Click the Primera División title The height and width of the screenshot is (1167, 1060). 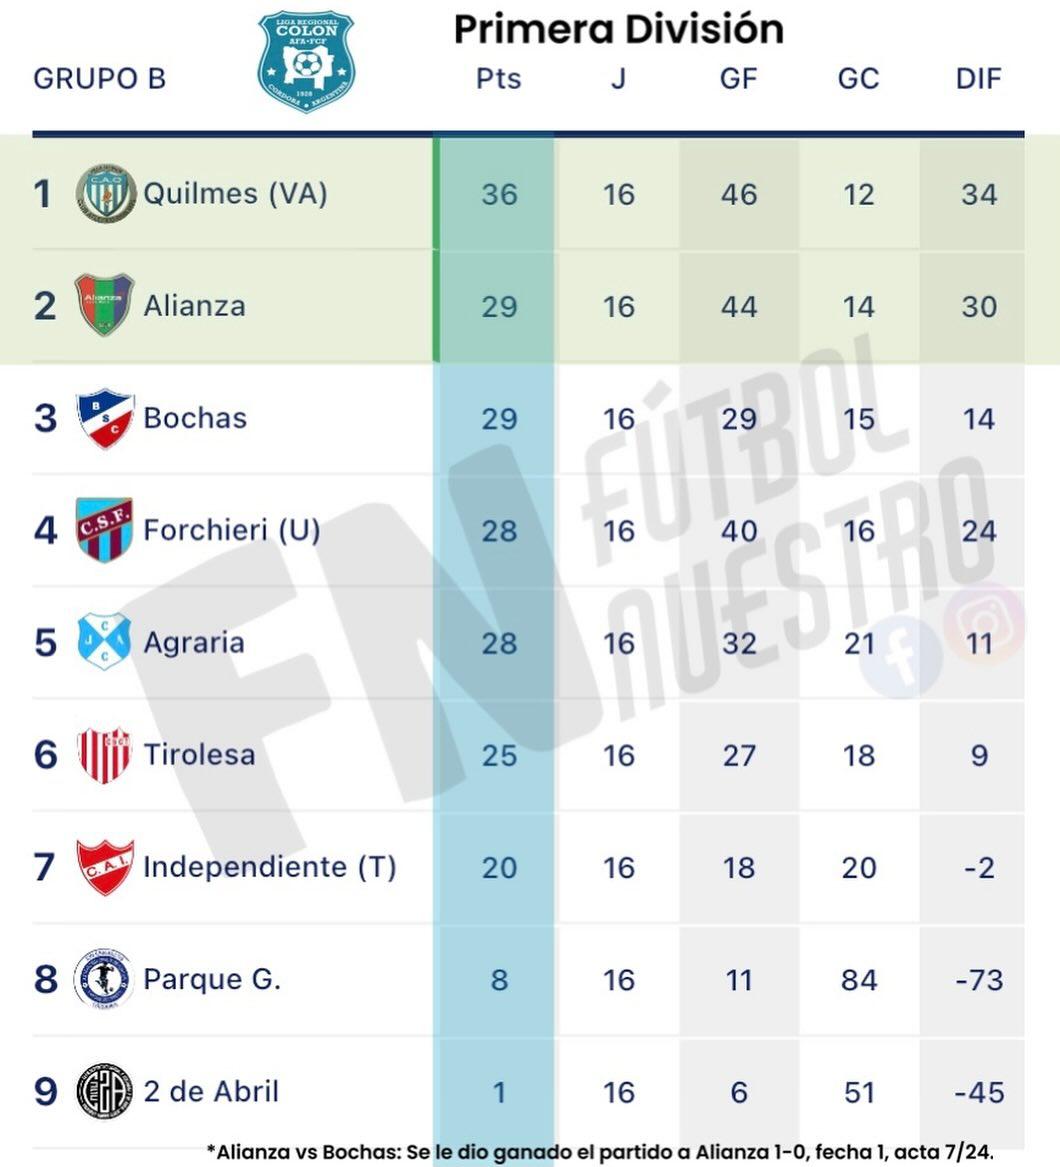[618, 30]
